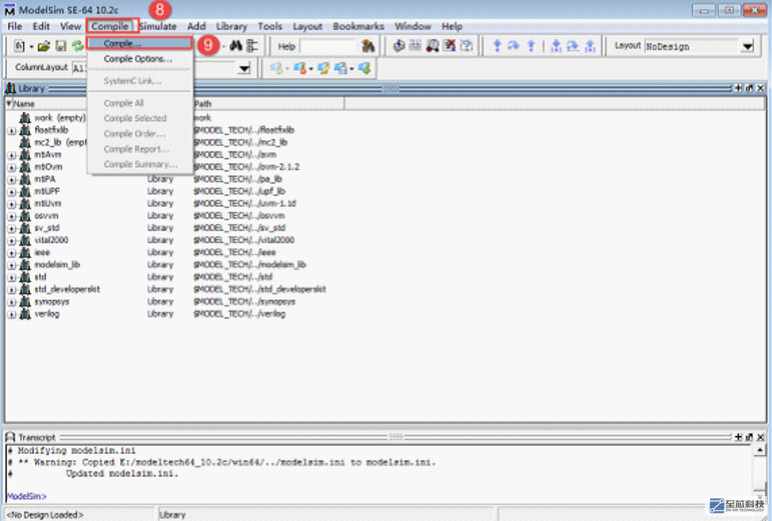Click inside the Help search field

329,46
